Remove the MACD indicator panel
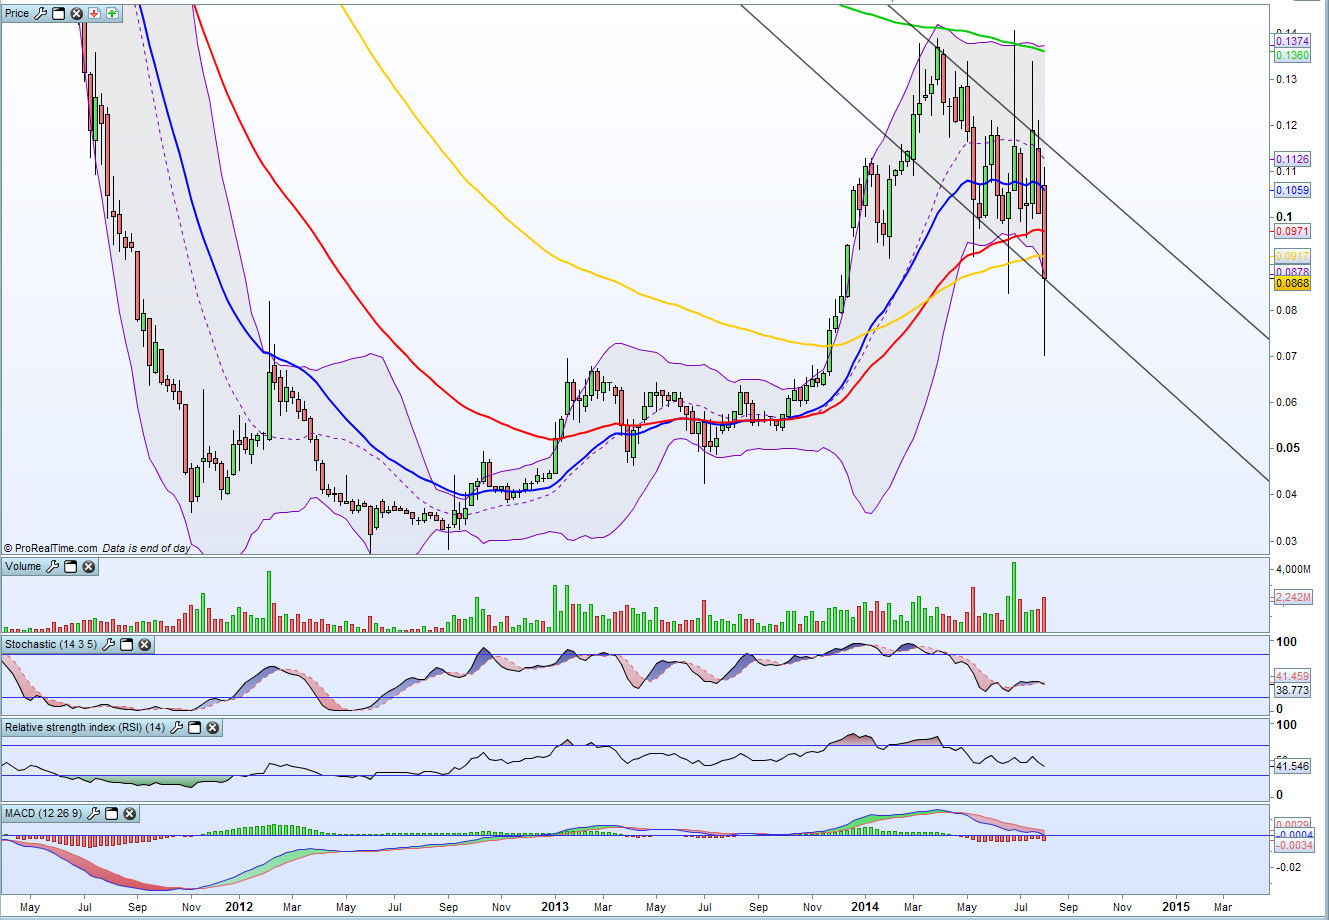The width and height of the screenshot is (1329, 920). (129, 813)
